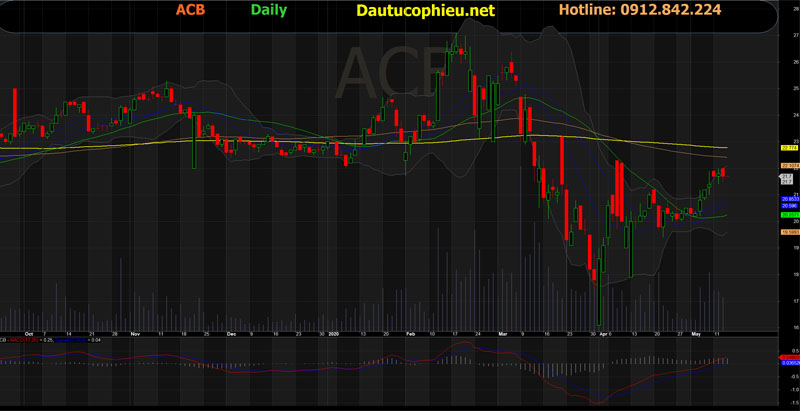
Task: Click the MACD indicator legend label
Action: point(24,340)
